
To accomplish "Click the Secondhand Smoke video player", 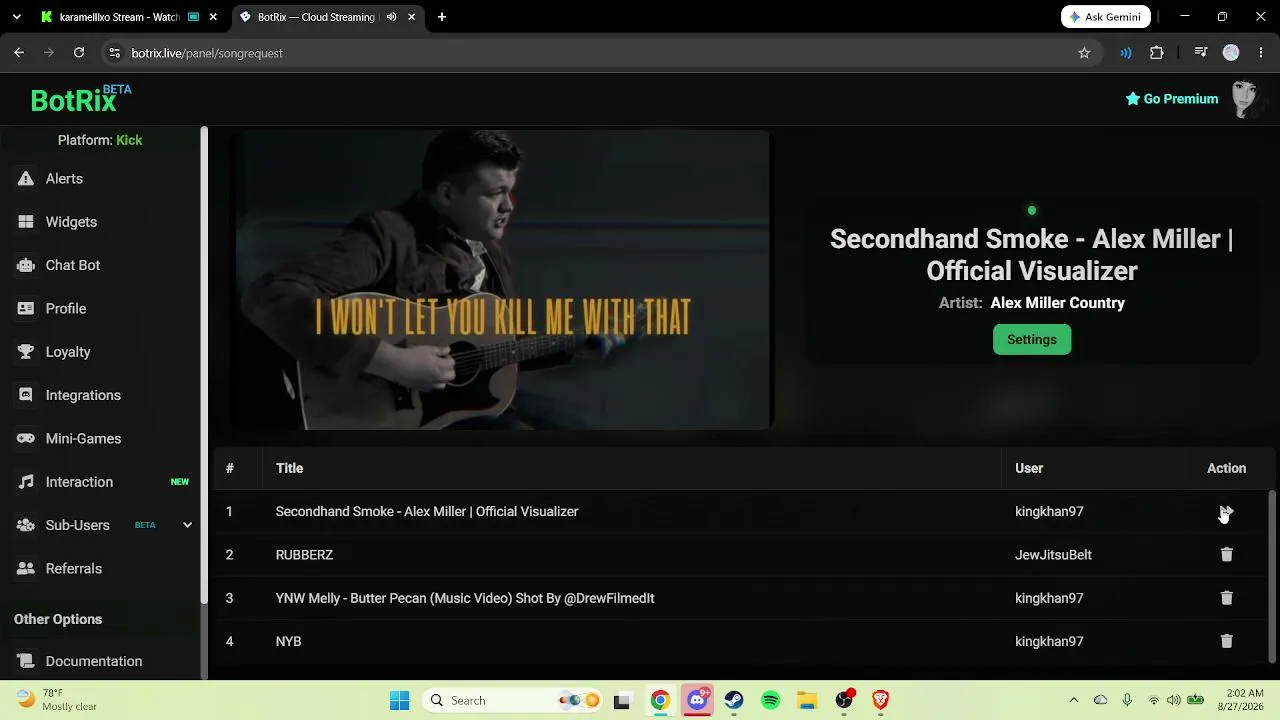I will tap(501, 280).
